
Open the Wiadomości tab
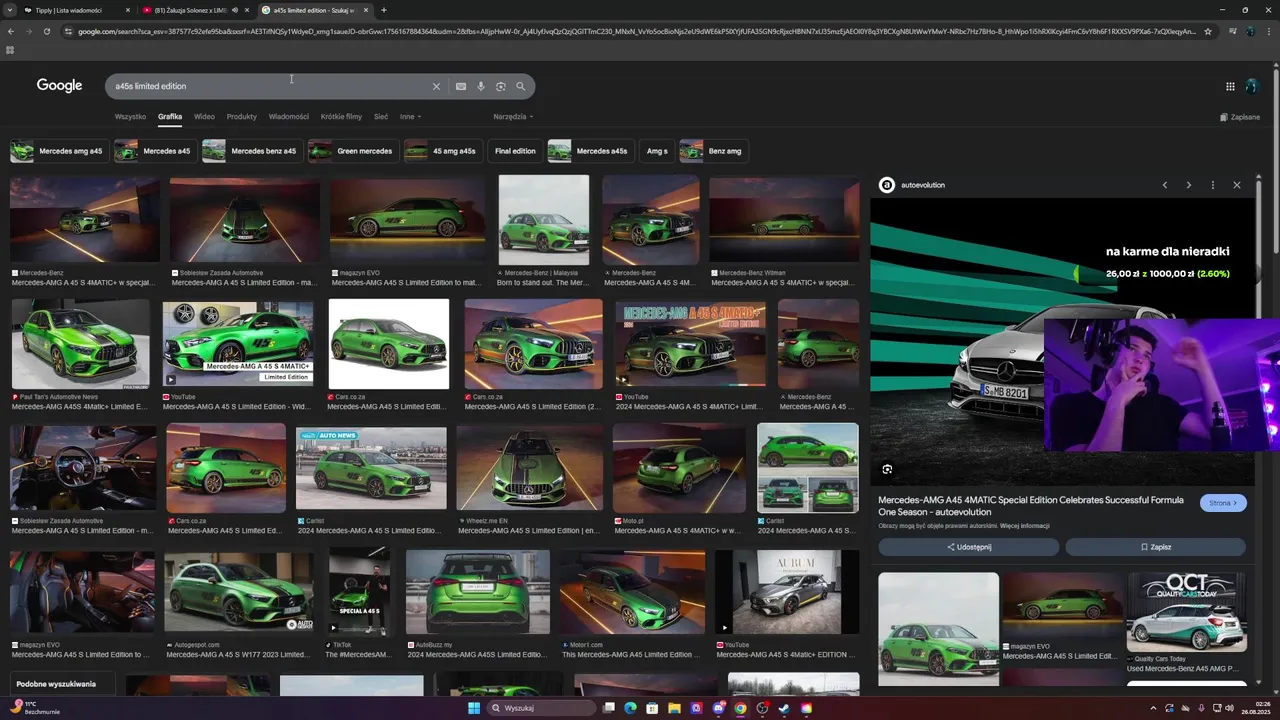(289, 116)
